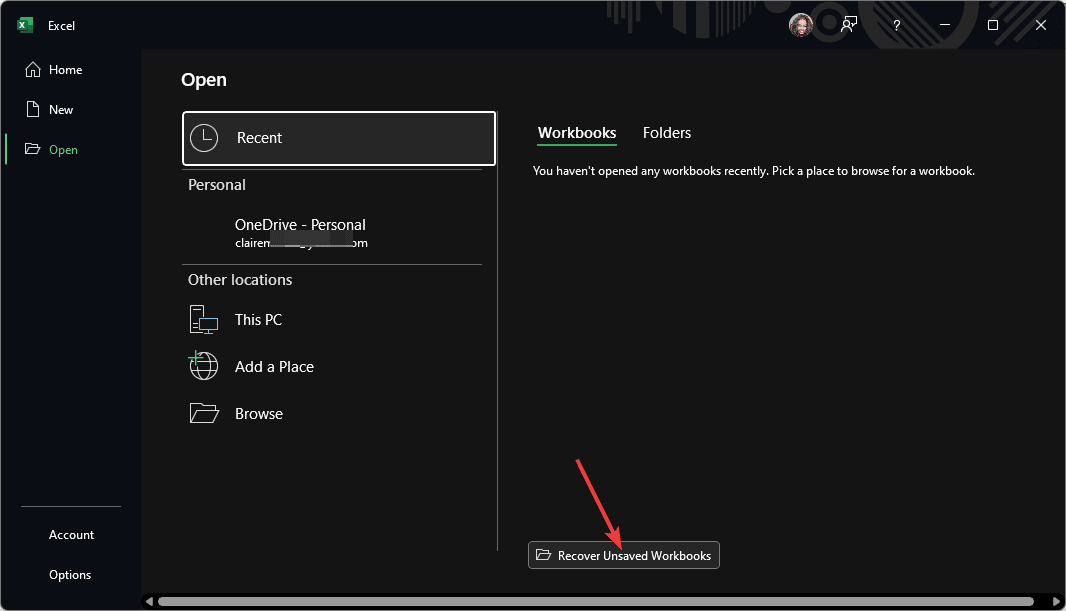Maximize the Excel window
Image resolution: width=1066 pixels, height=611 pixels.
coord(993,25)
